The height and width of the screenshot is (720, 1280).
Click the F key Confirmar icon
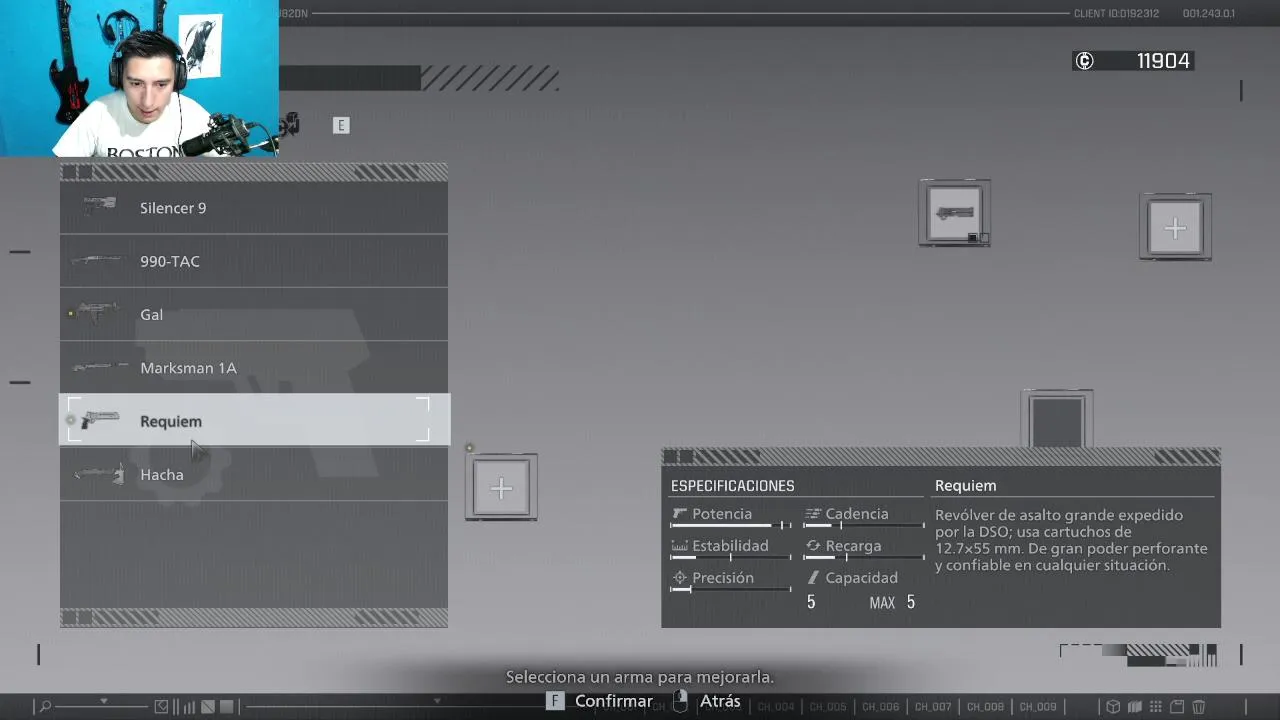click(x=555, y=701)
